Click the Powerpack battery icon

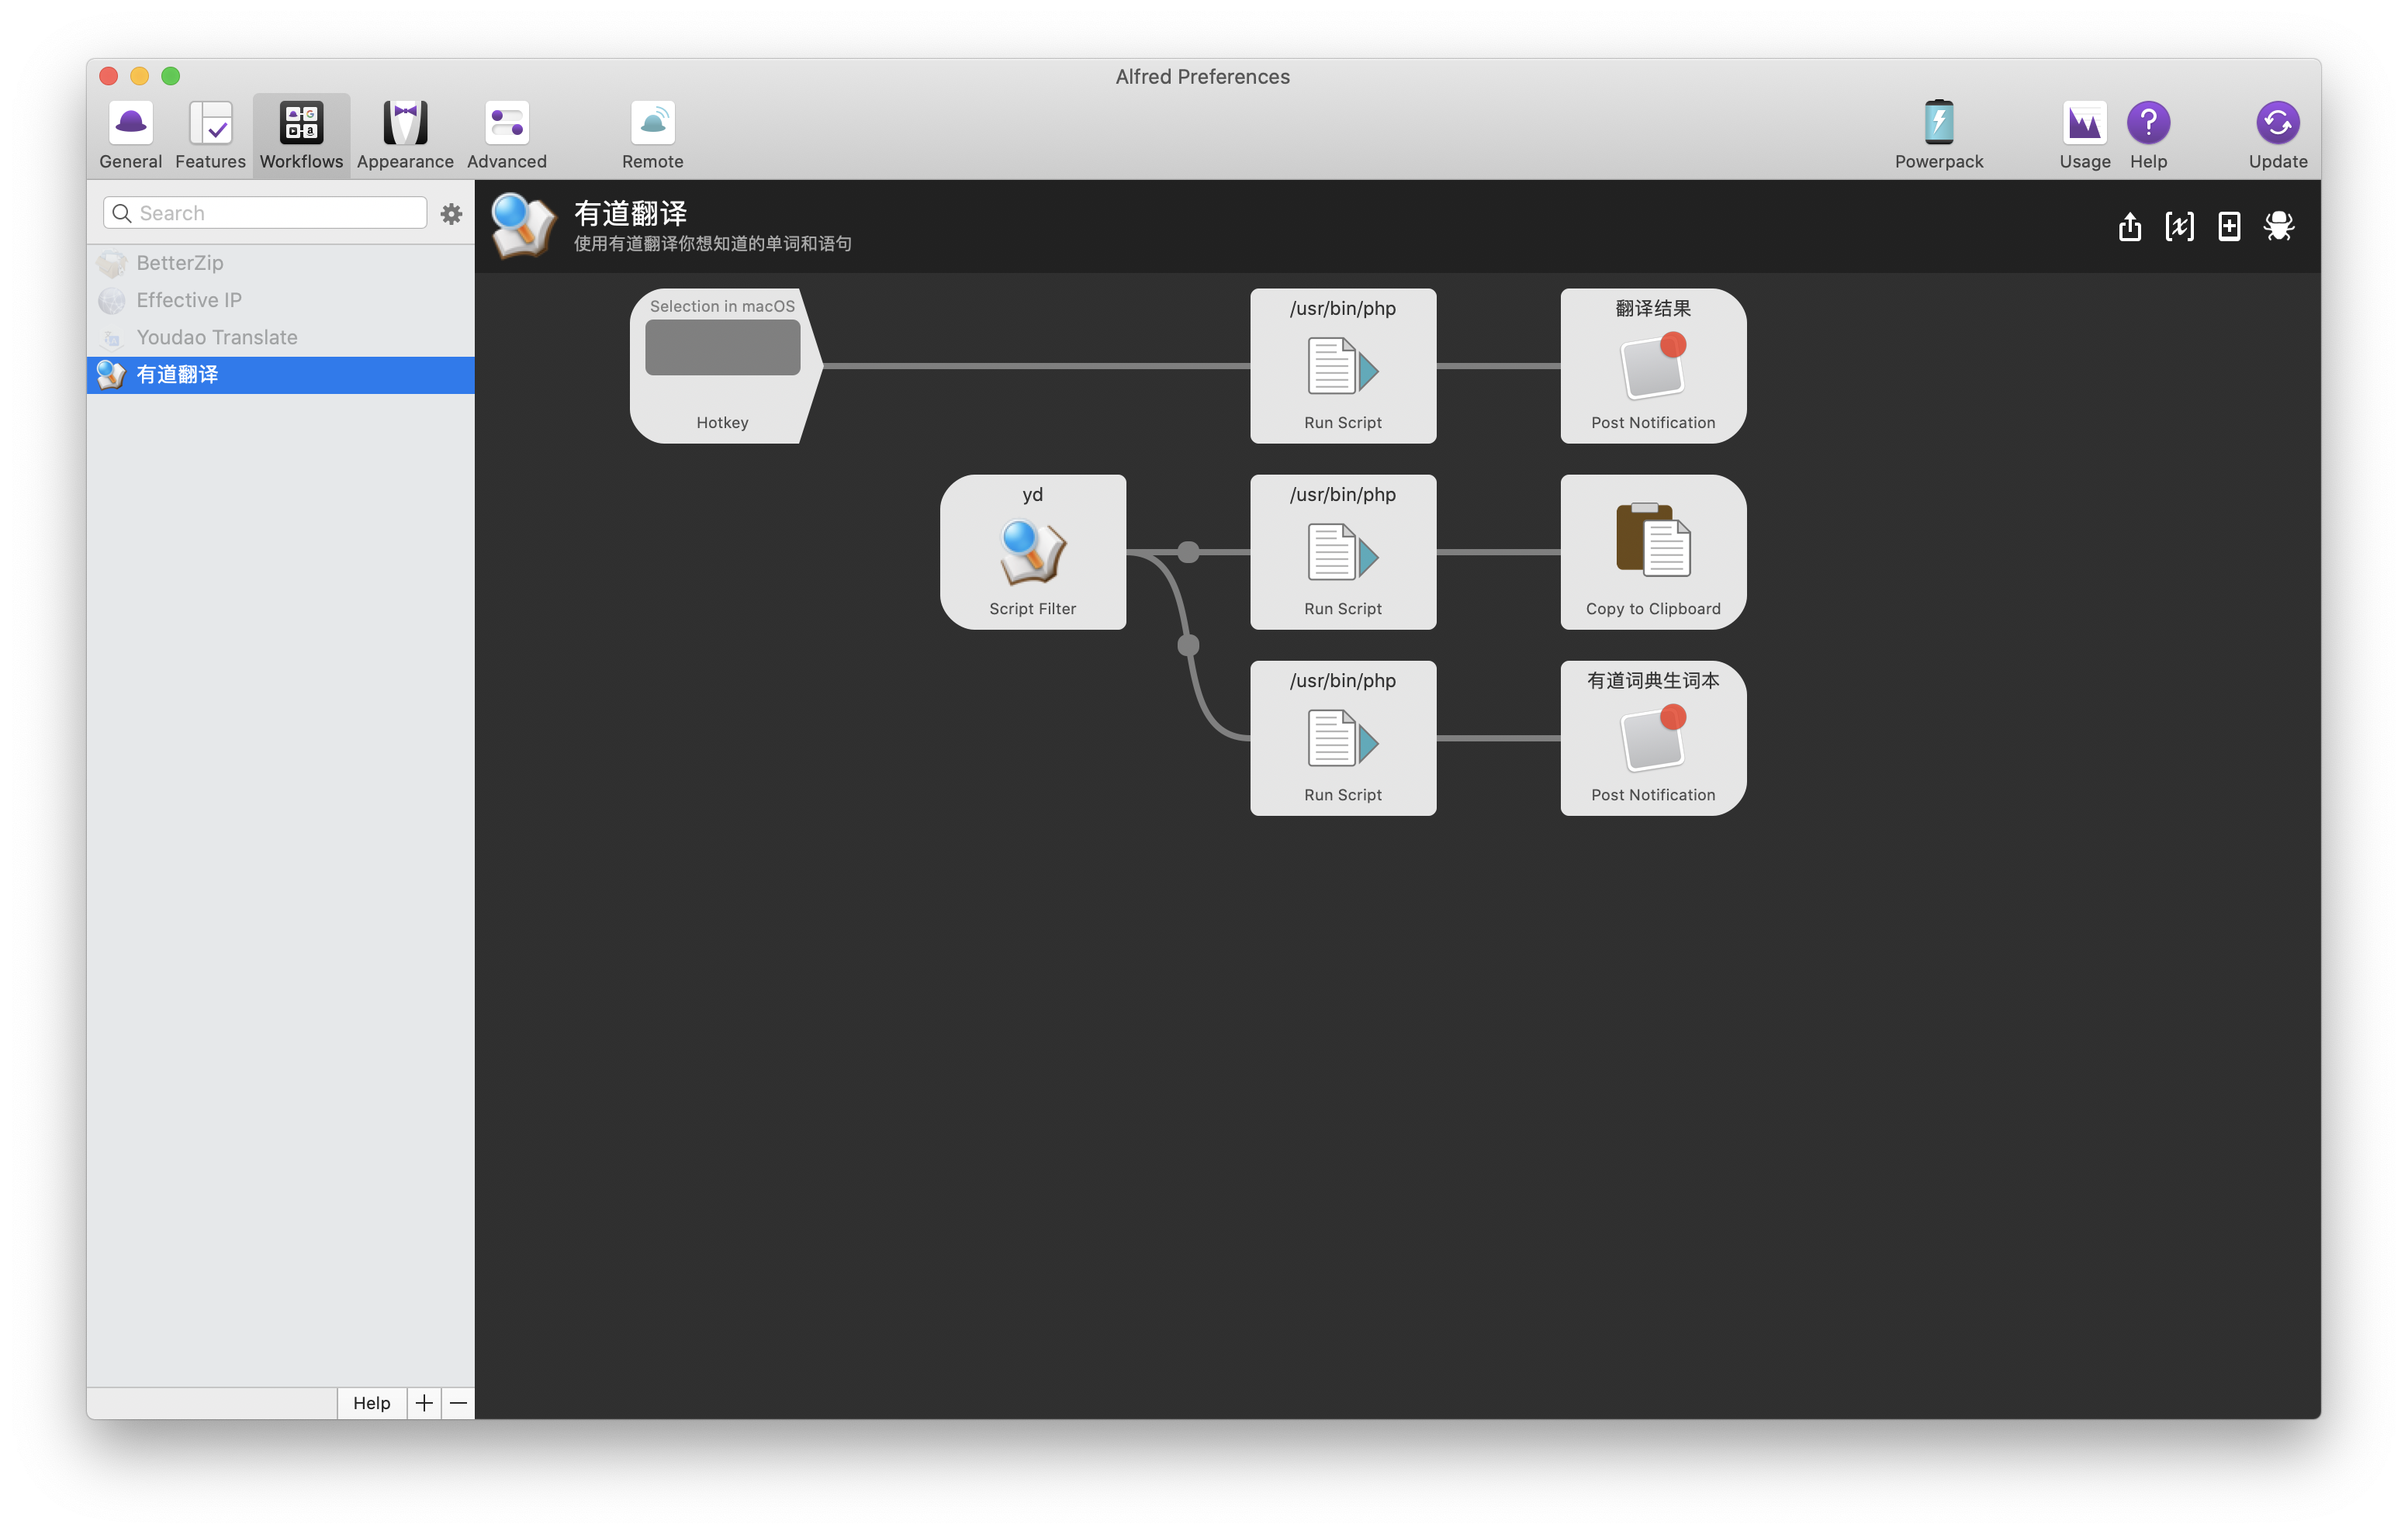pos(1938,123)
